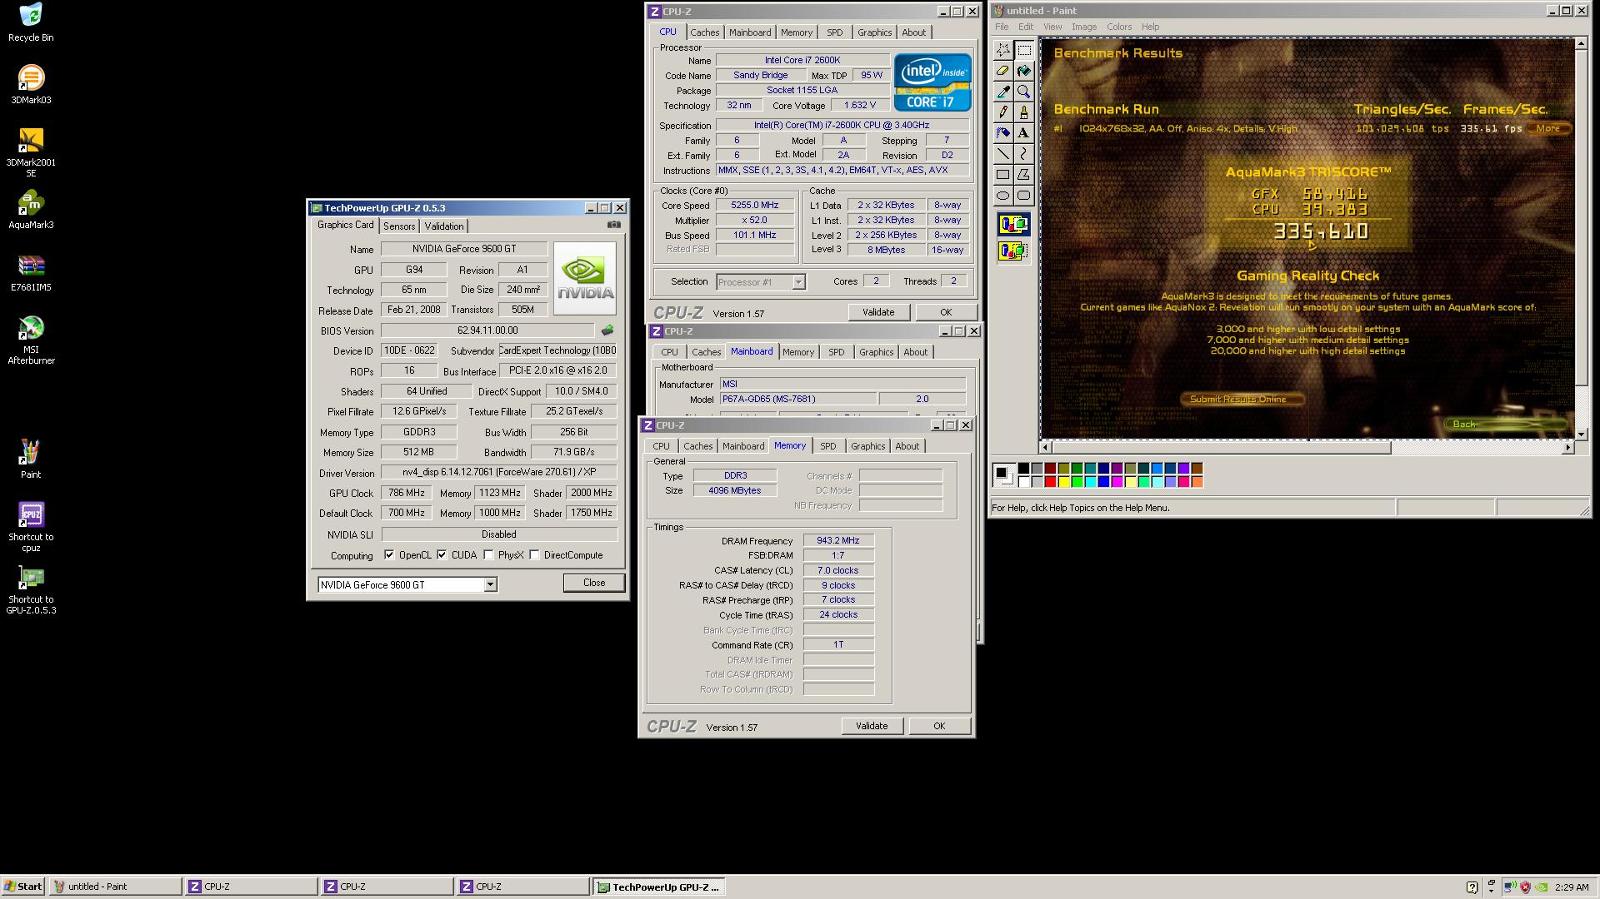Open Paint's File menu
The height and width of the screenshot is (899, 1600).
pos(1001,27)
